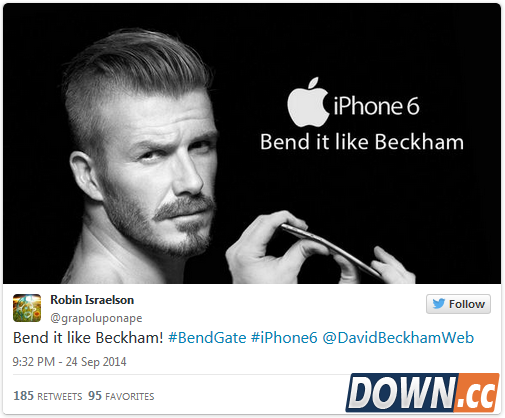505x418 pixels.
Task: View the 95 favorites count
Action: coord(121,396)
